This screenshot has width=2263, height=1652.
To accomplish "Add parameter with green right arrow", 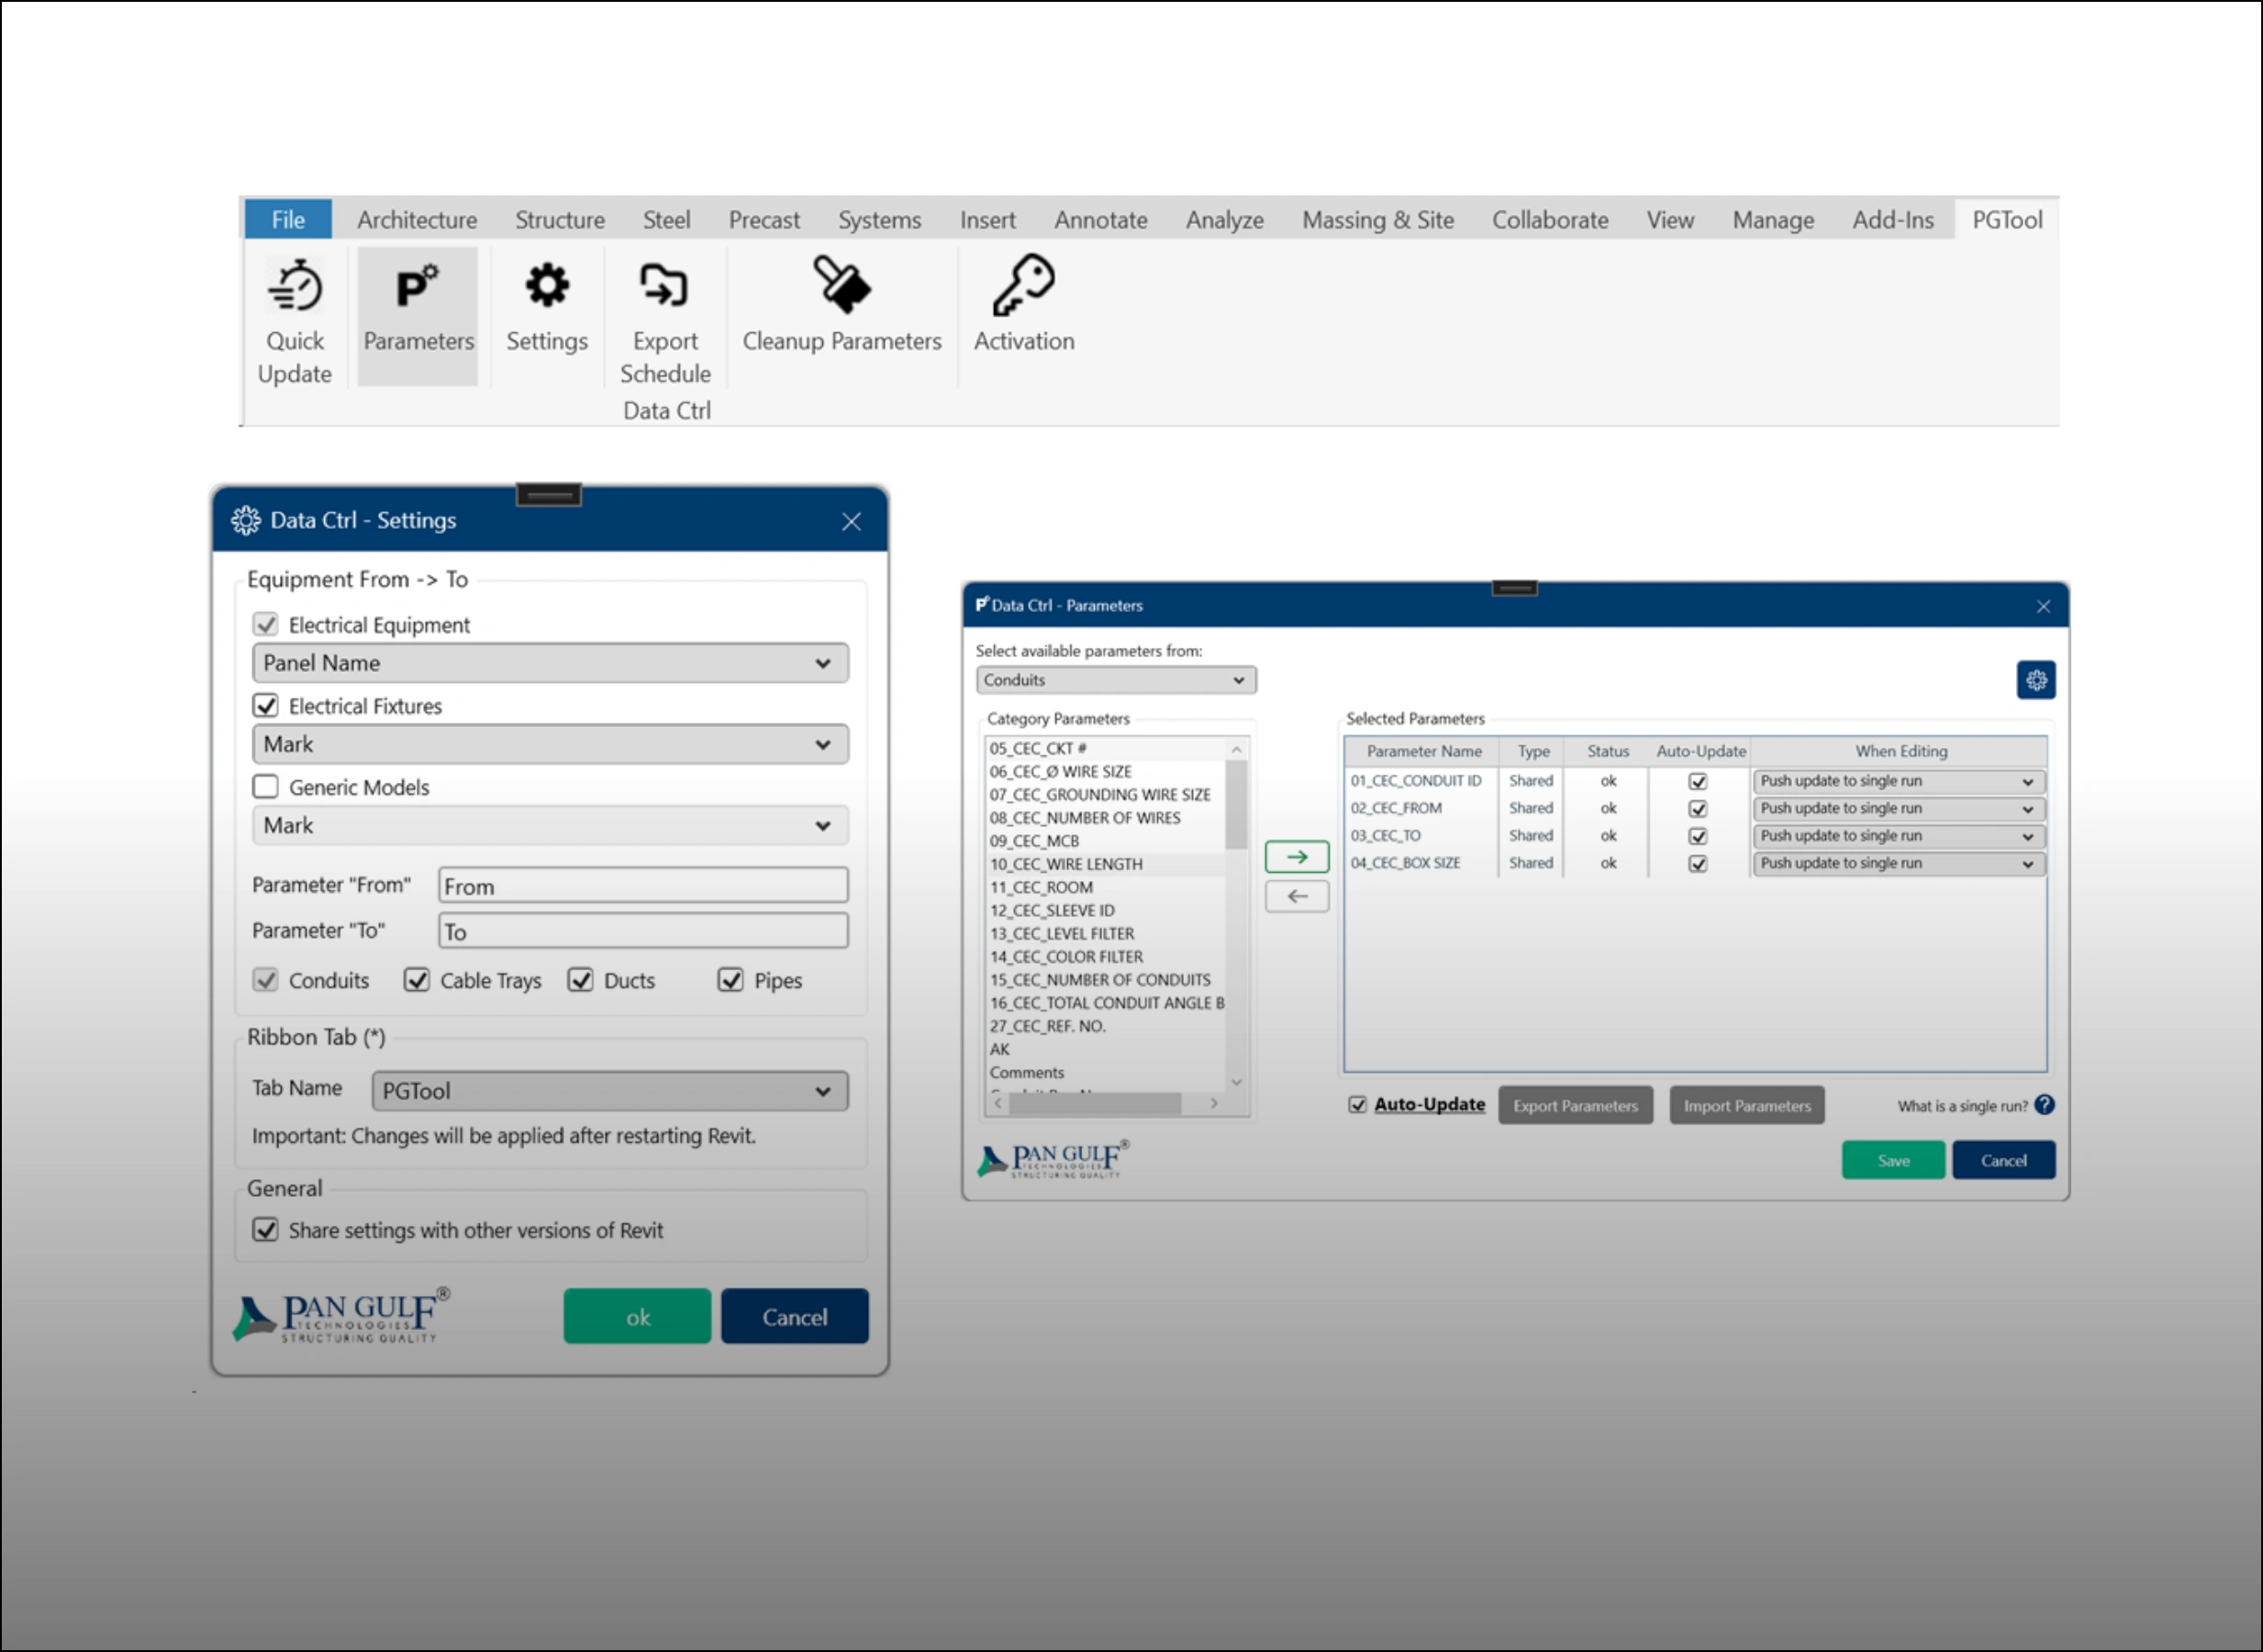I will [1296, 857].
